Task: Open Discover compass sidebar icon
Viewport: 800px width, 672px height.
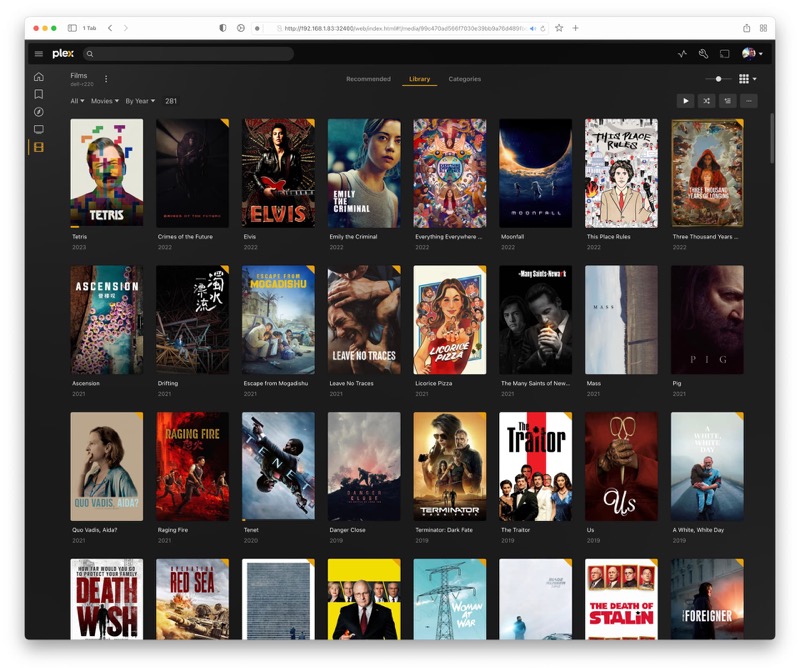Action: [x=39, y=112]
